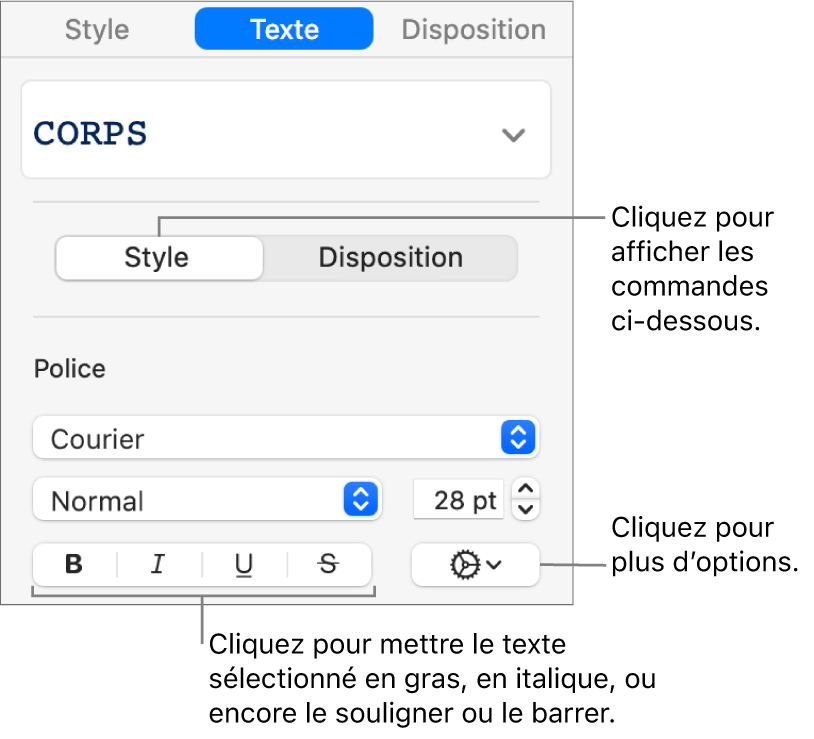This screenshot has width=814, height=739.
Task: Switch to the top Style tab
Action: (x=97, y=29)
